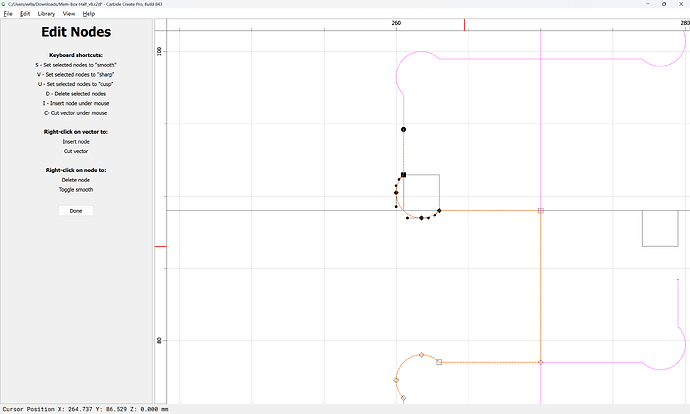The image size is (690, 414).
Task: Click the 'Delete node' text line
Action: pos(76,180)
